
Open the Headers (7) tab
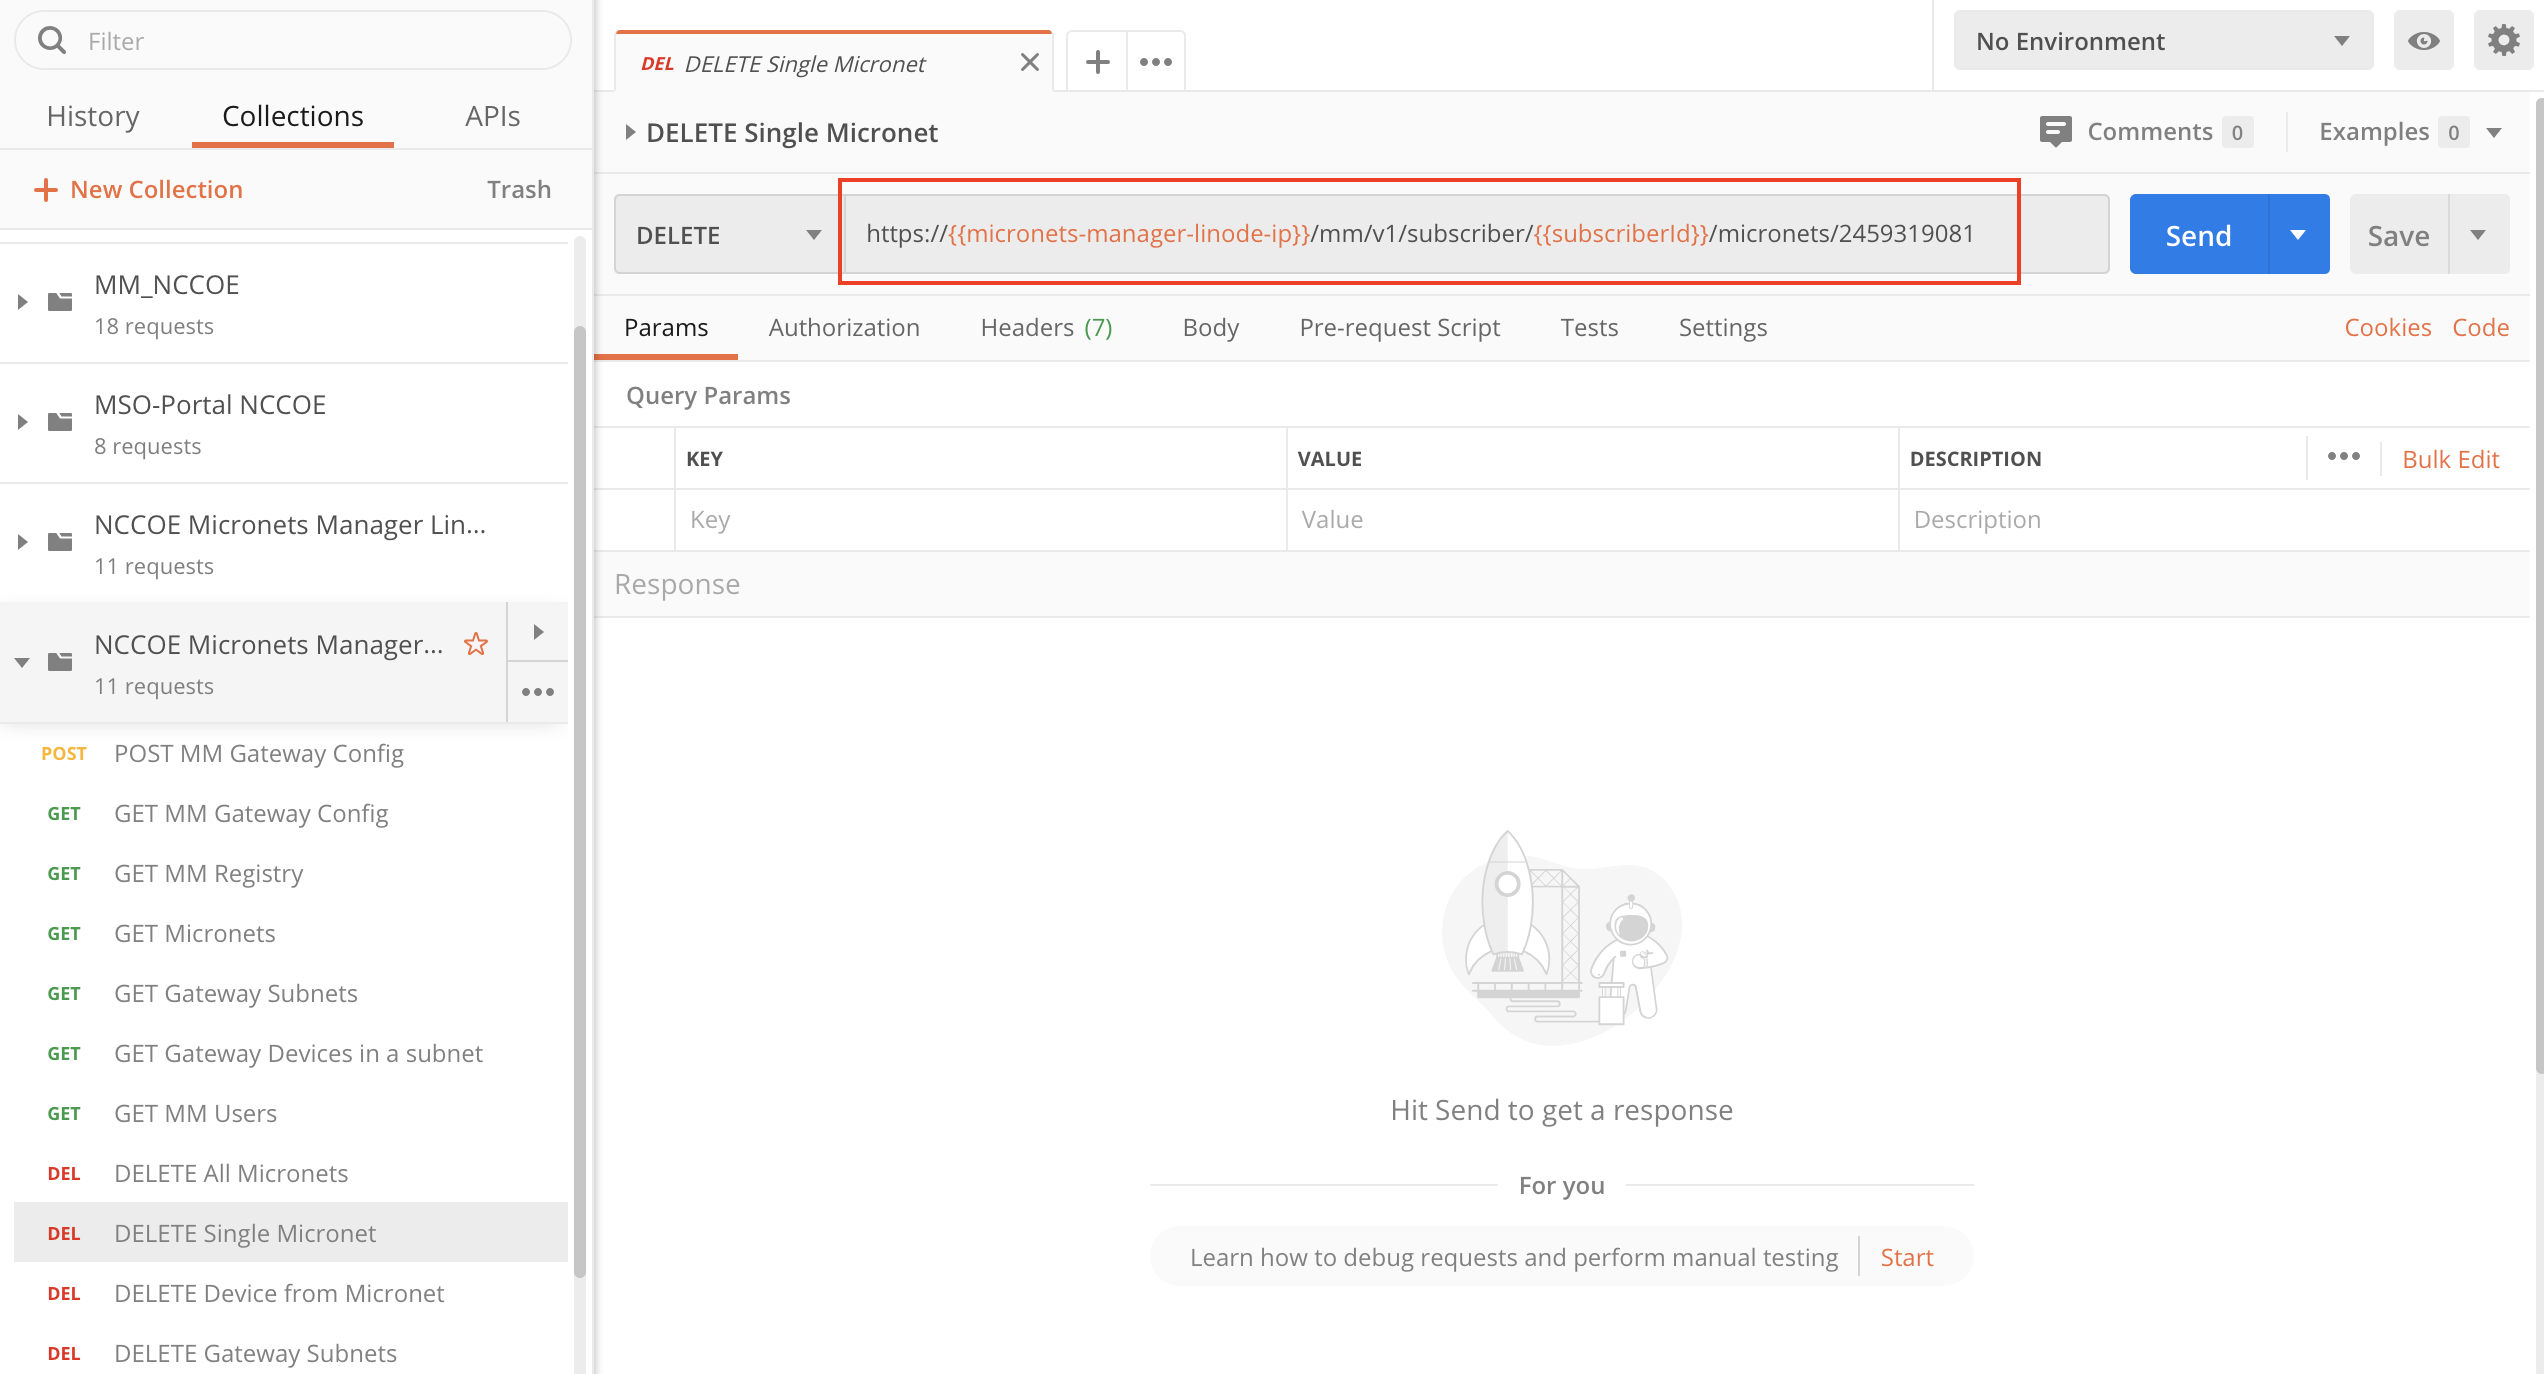(1046, 327)
